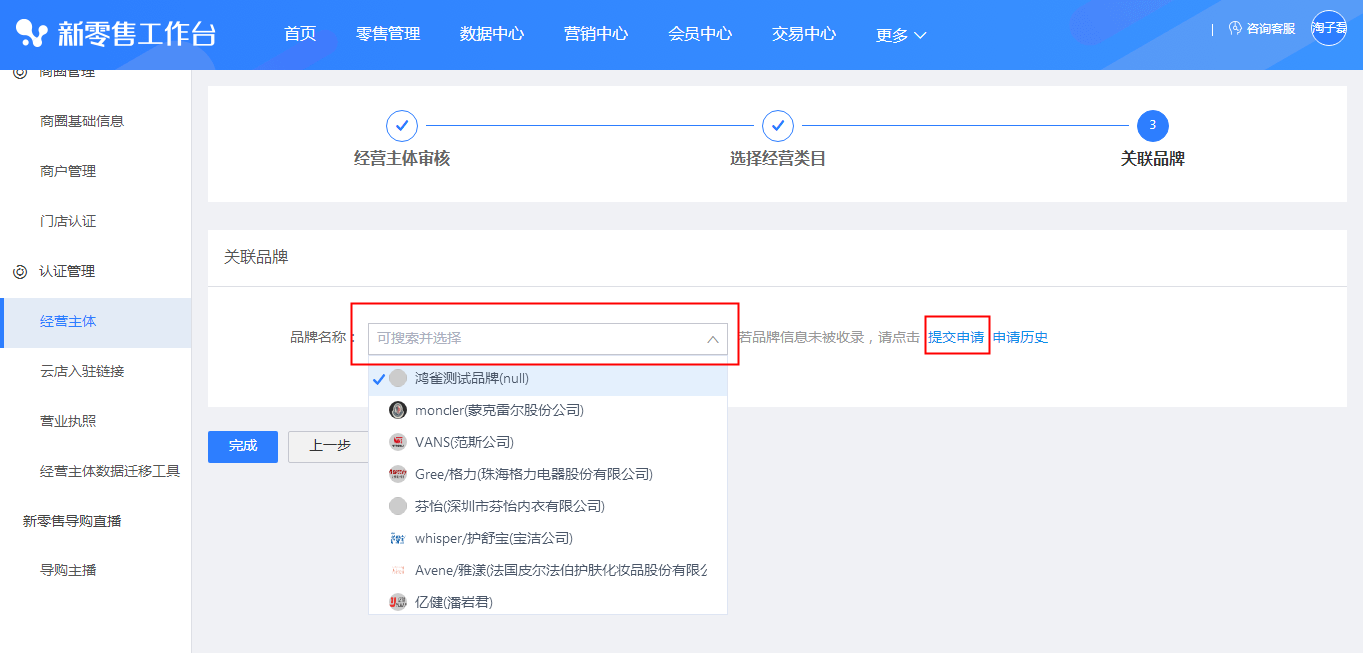Expand the 更多 menu in top navigation
Viewport: 1363px width, 653px height.
901,35
